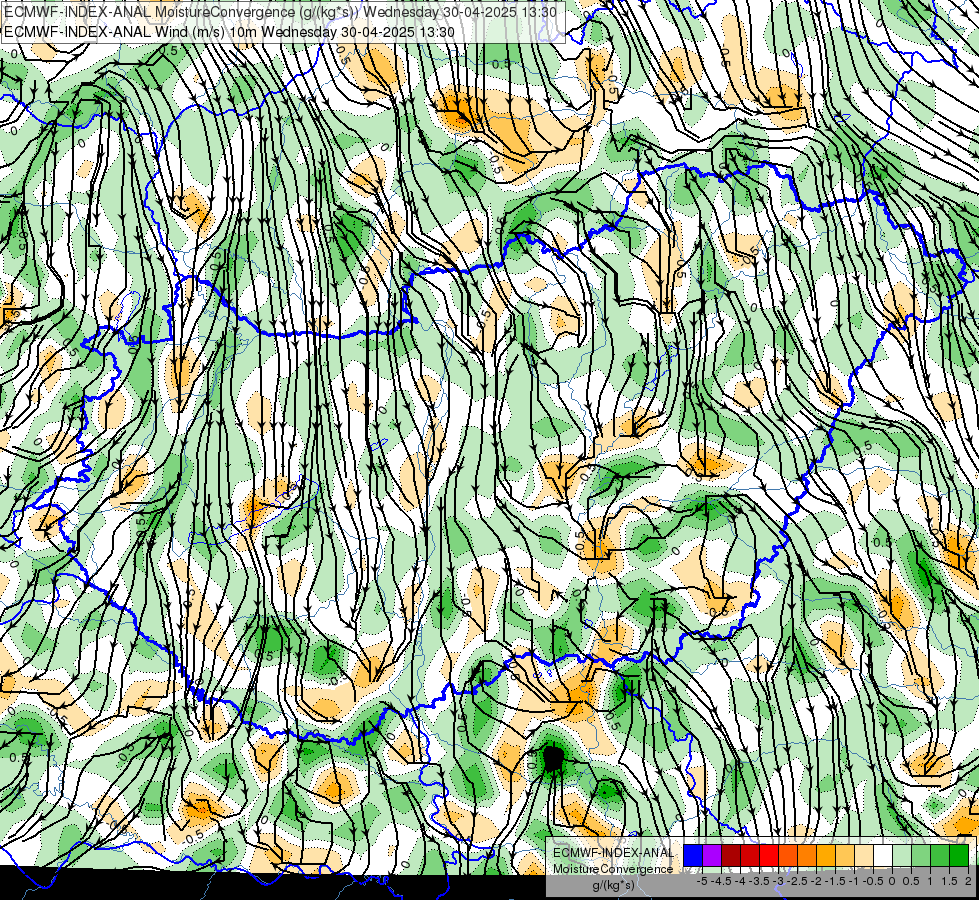Select the darkest green swatch ending at 2
The width and height of the screenshot is (979, 900).
pyautogui.click(x=959, y=856)
